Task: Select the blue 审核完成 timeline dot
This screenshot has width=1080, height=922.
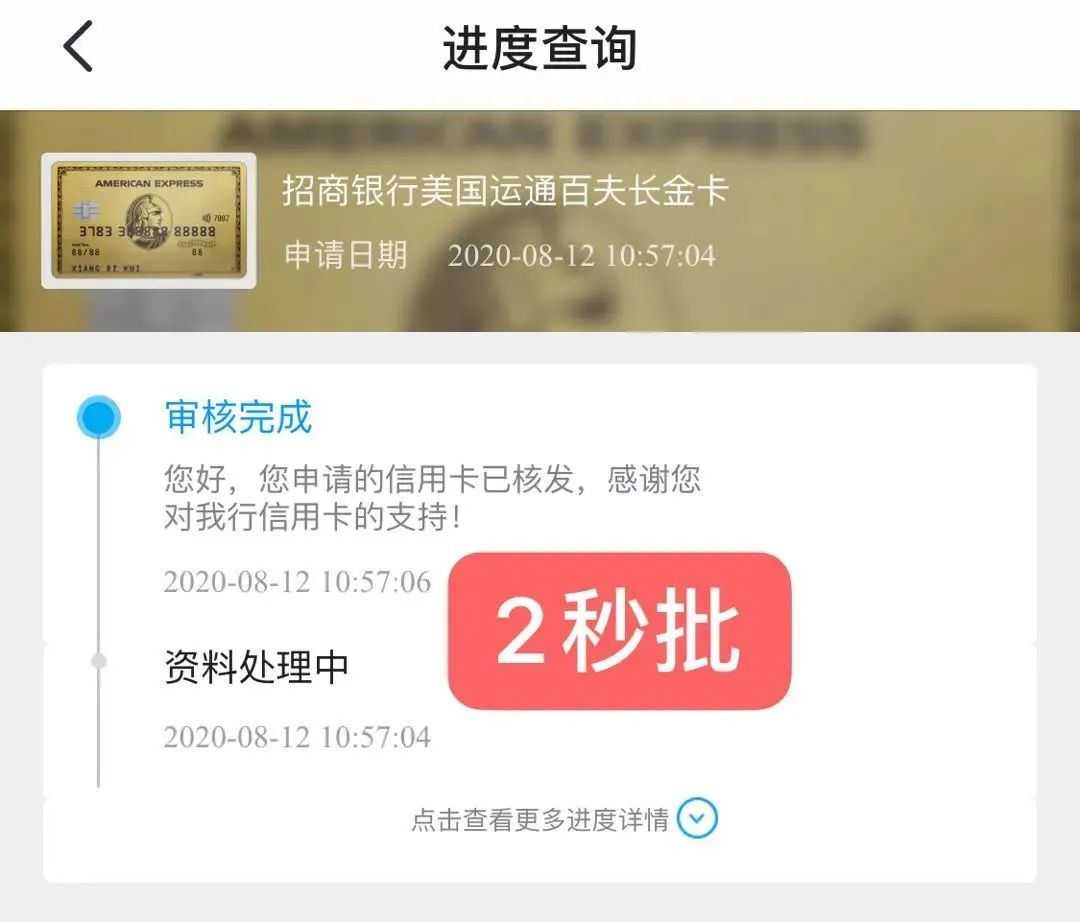Action: coord(98,417)
